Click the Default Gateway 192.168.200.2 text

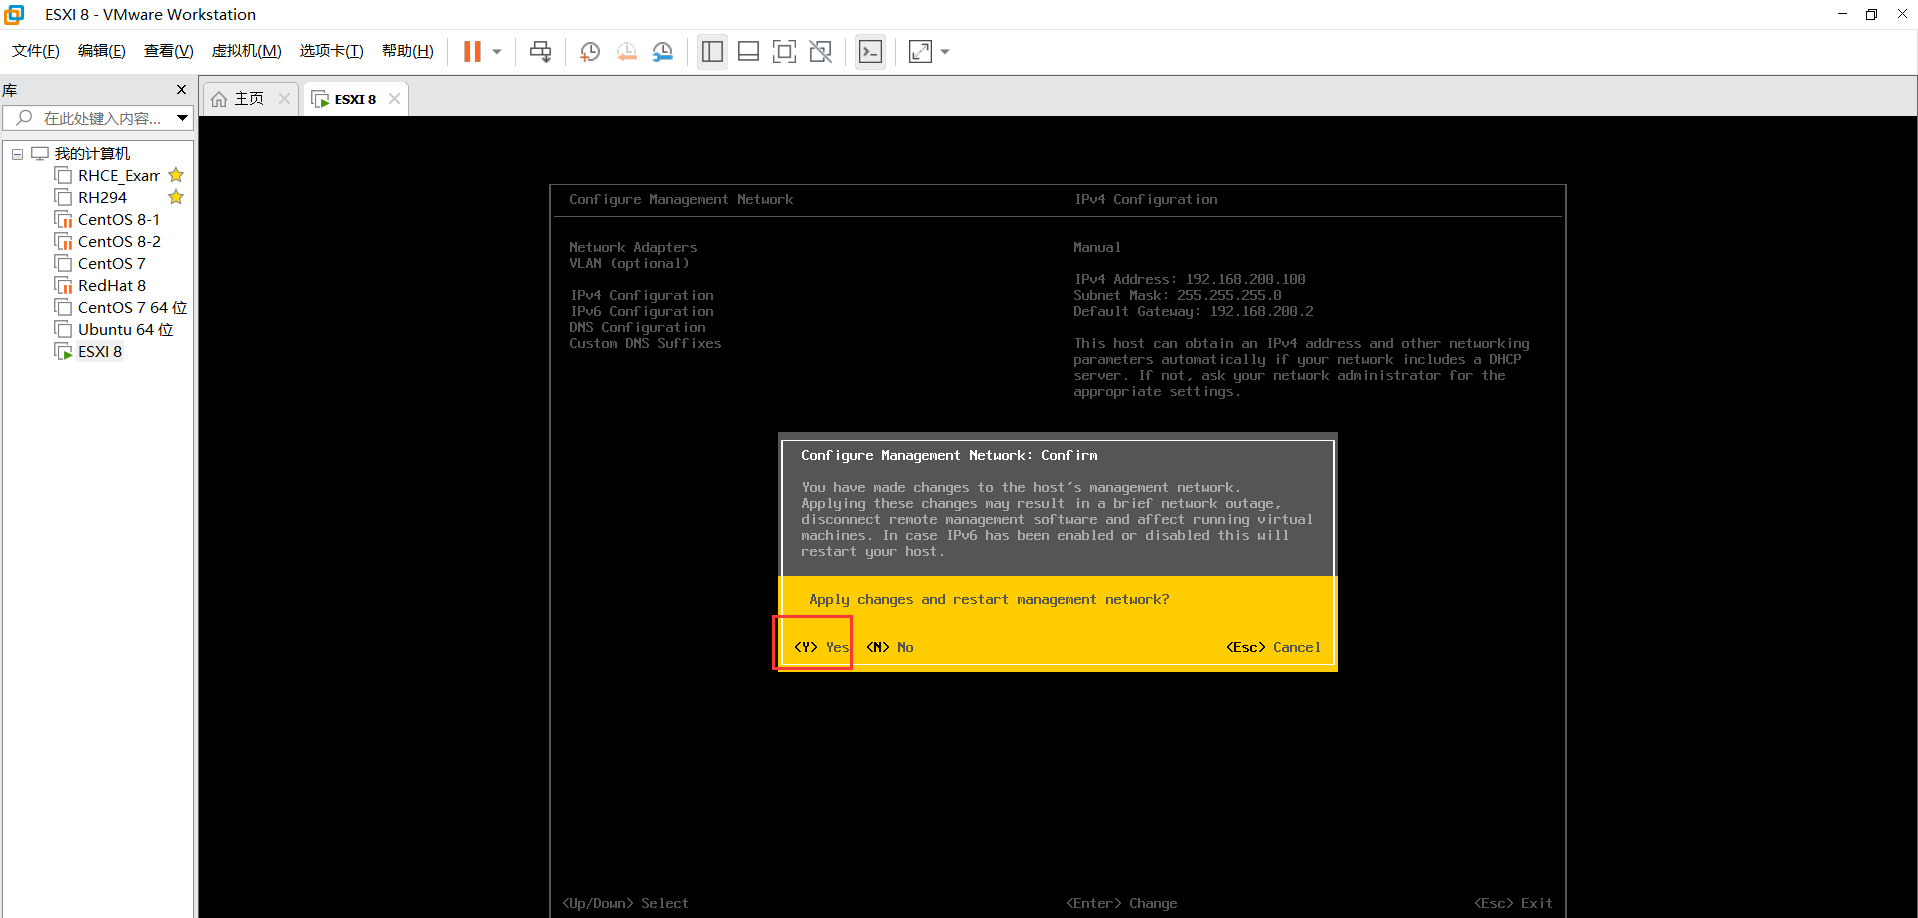[x=1193, y=311]
